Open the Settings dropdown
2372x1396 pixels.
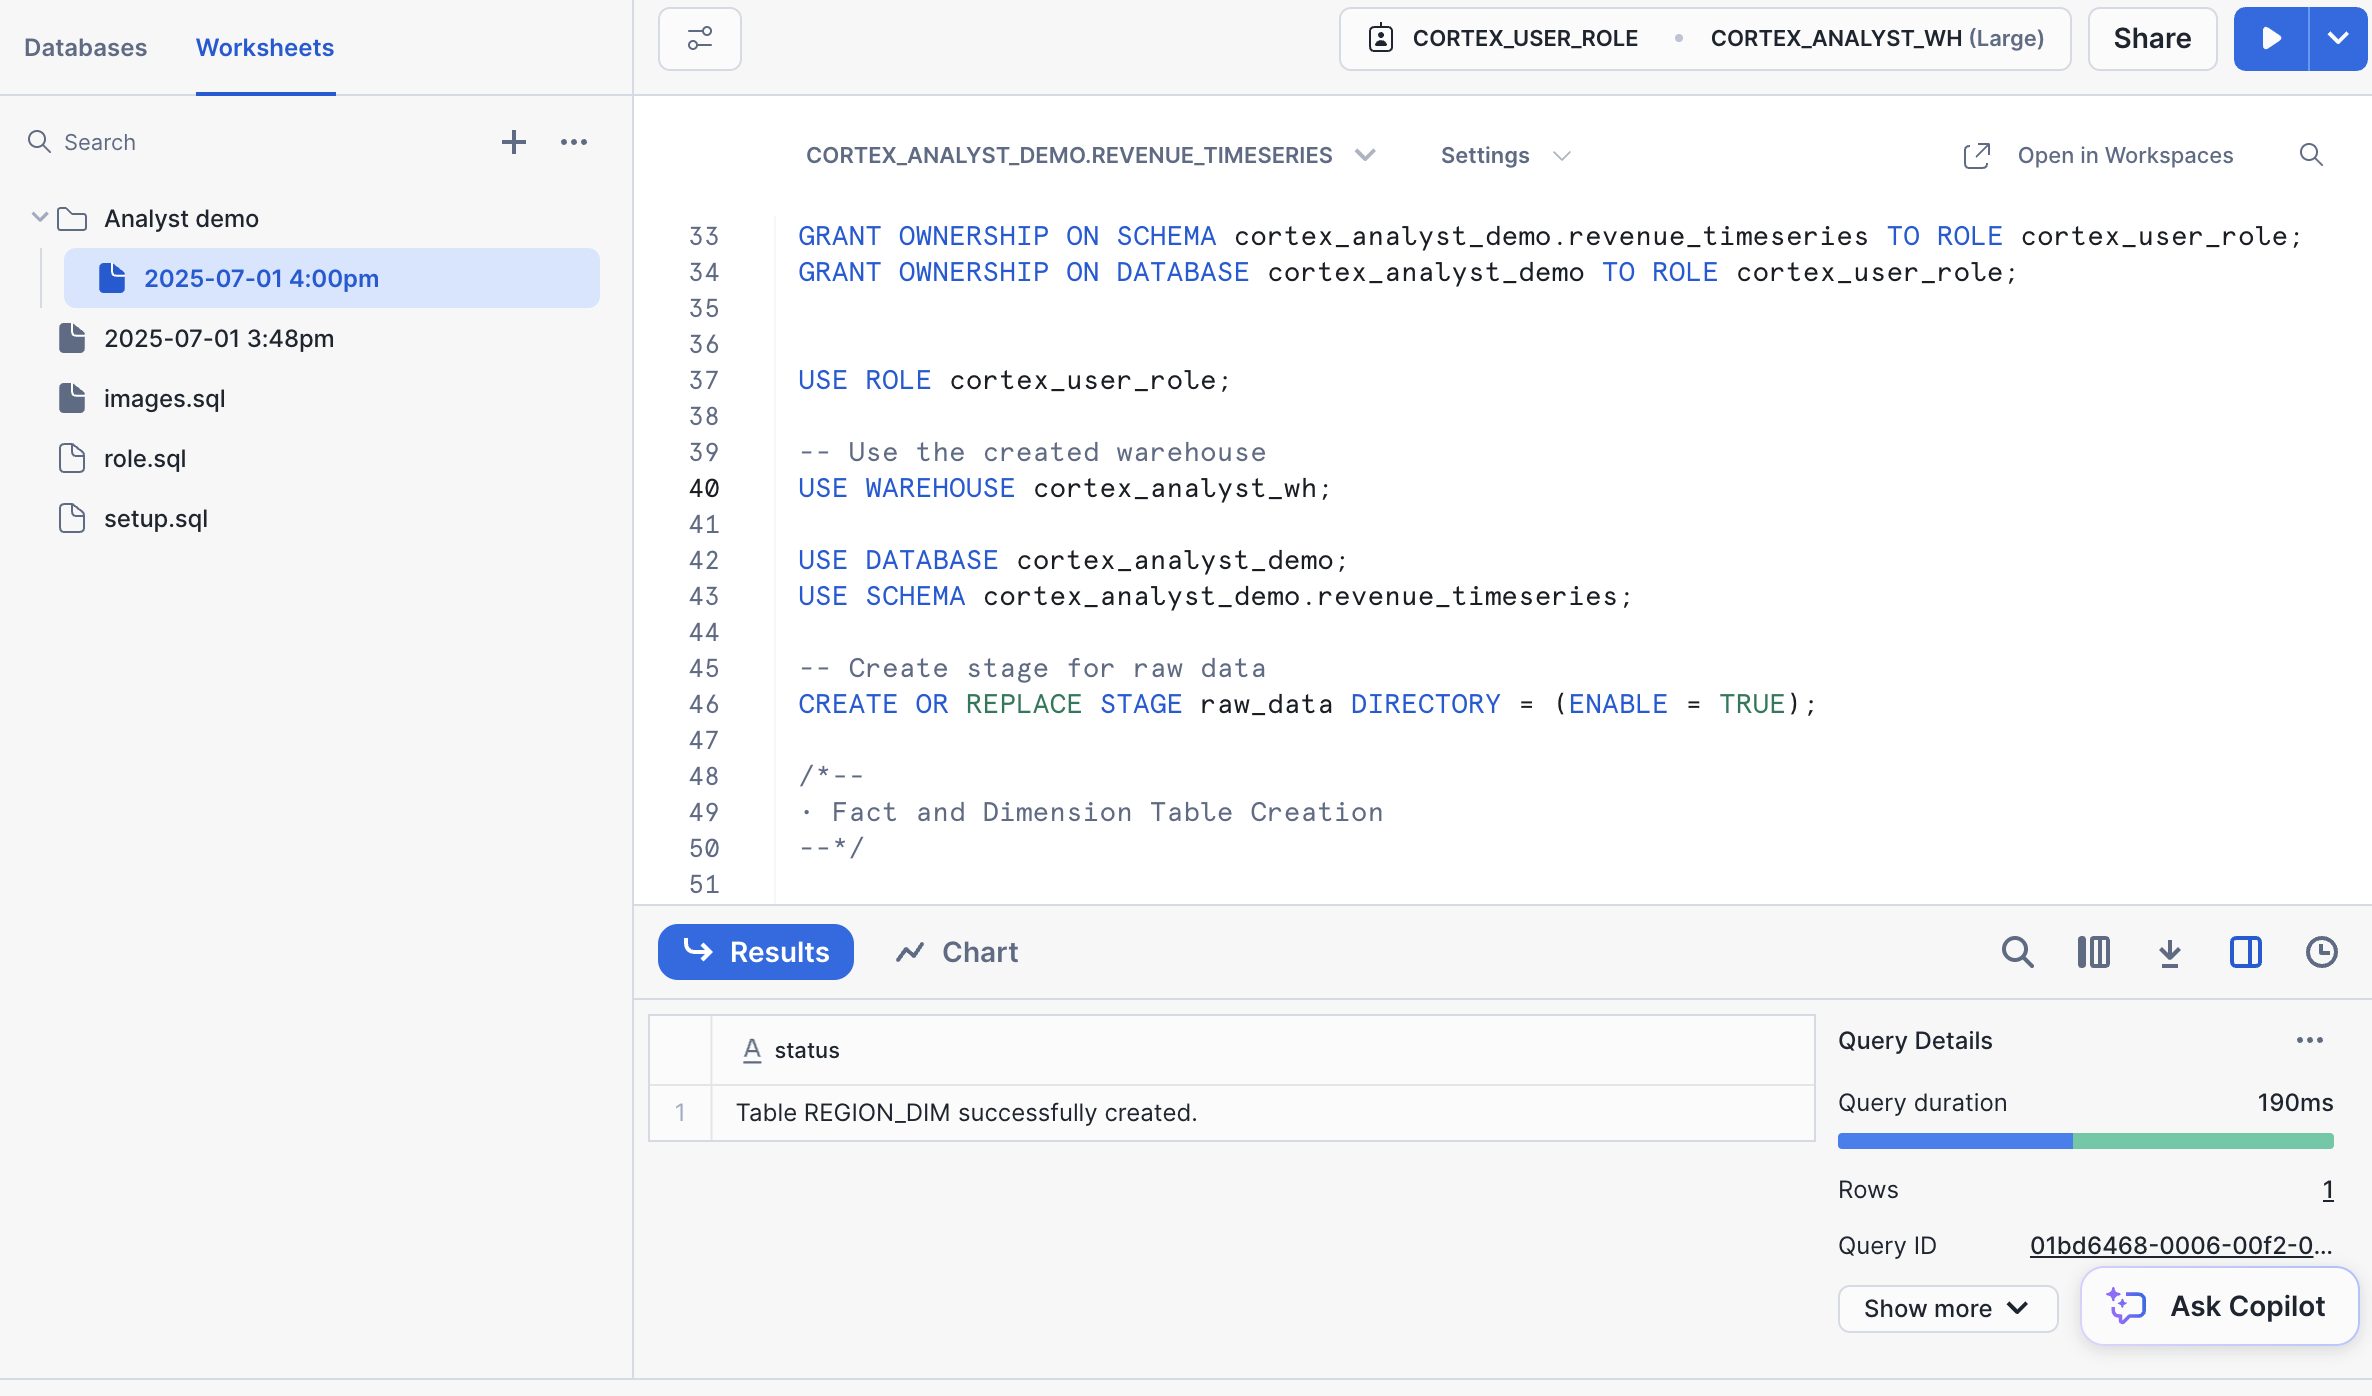pos(1504,155)
